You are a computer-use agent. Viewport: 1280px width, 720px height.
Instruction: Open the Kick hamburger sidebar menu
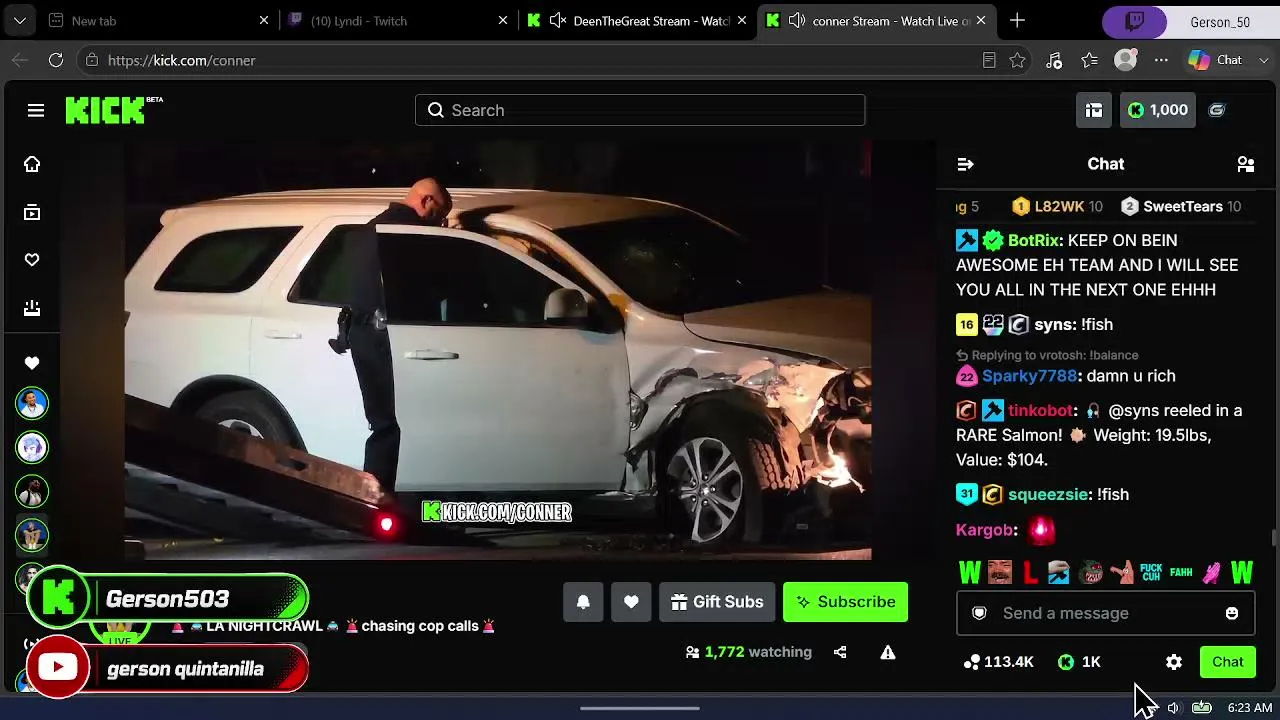pyautogui.click(x=36, y=110)
